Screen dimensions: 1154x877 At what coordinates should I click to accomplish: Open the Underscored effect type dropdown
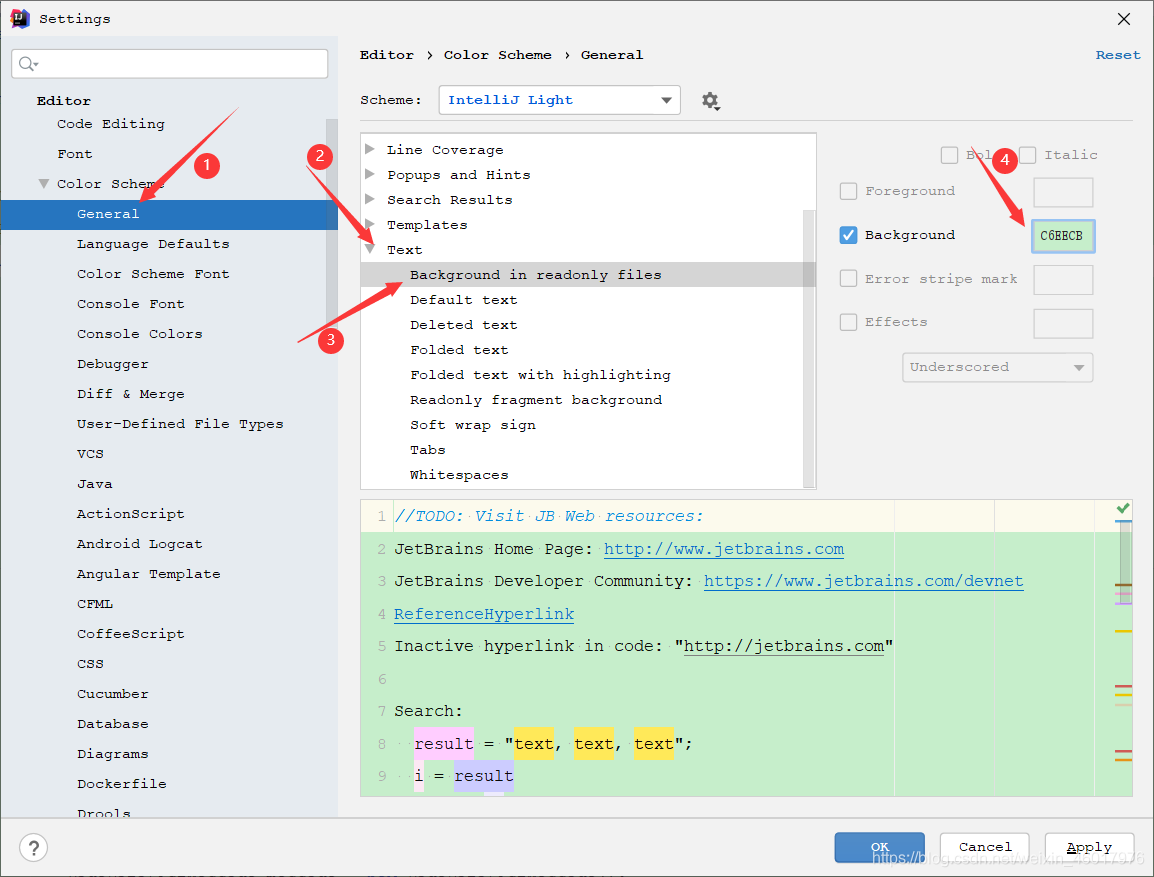click(997, 367)
